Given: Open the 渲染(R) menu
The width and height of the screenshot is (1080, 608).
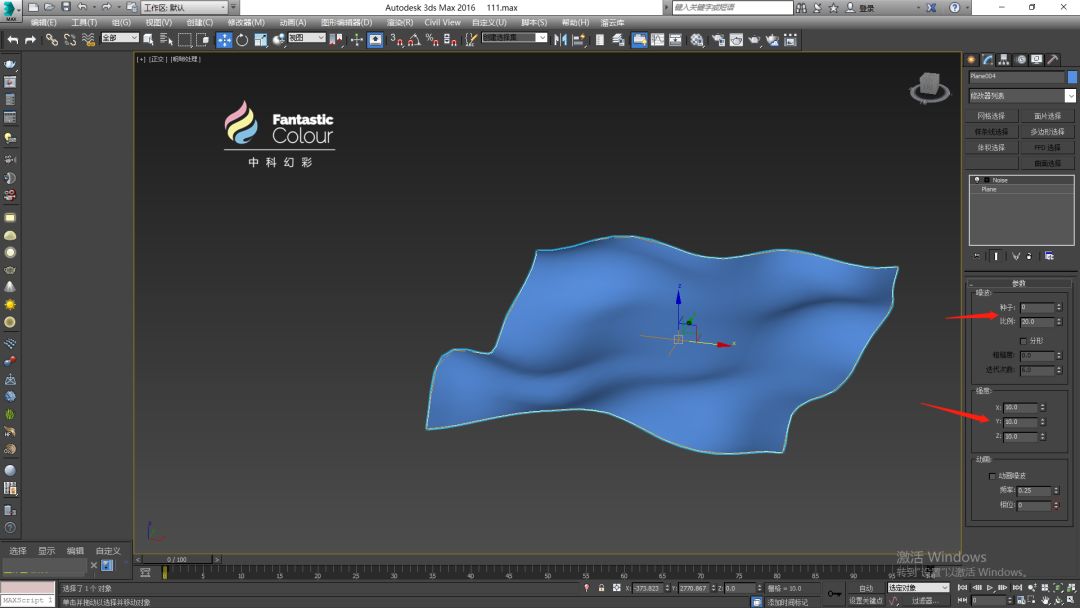Looking at the screenshot, I should coord(400,22).
